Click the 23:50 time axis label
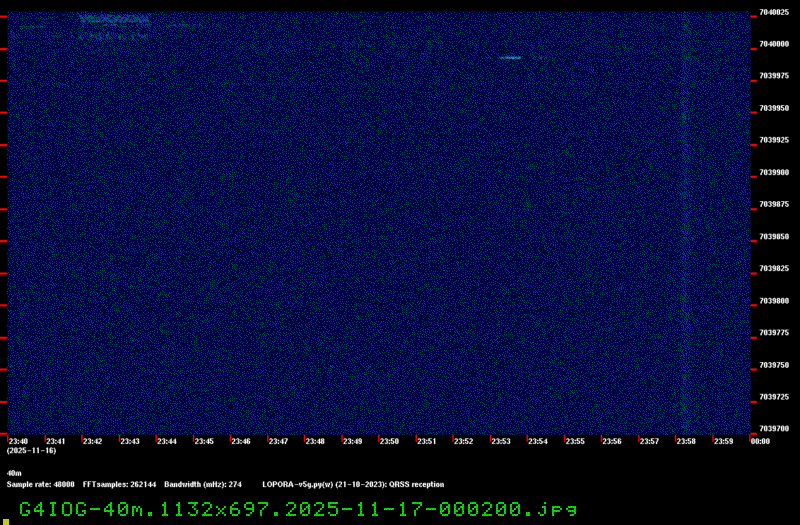This screenshot has width=800, height=525. pos(389,441)
